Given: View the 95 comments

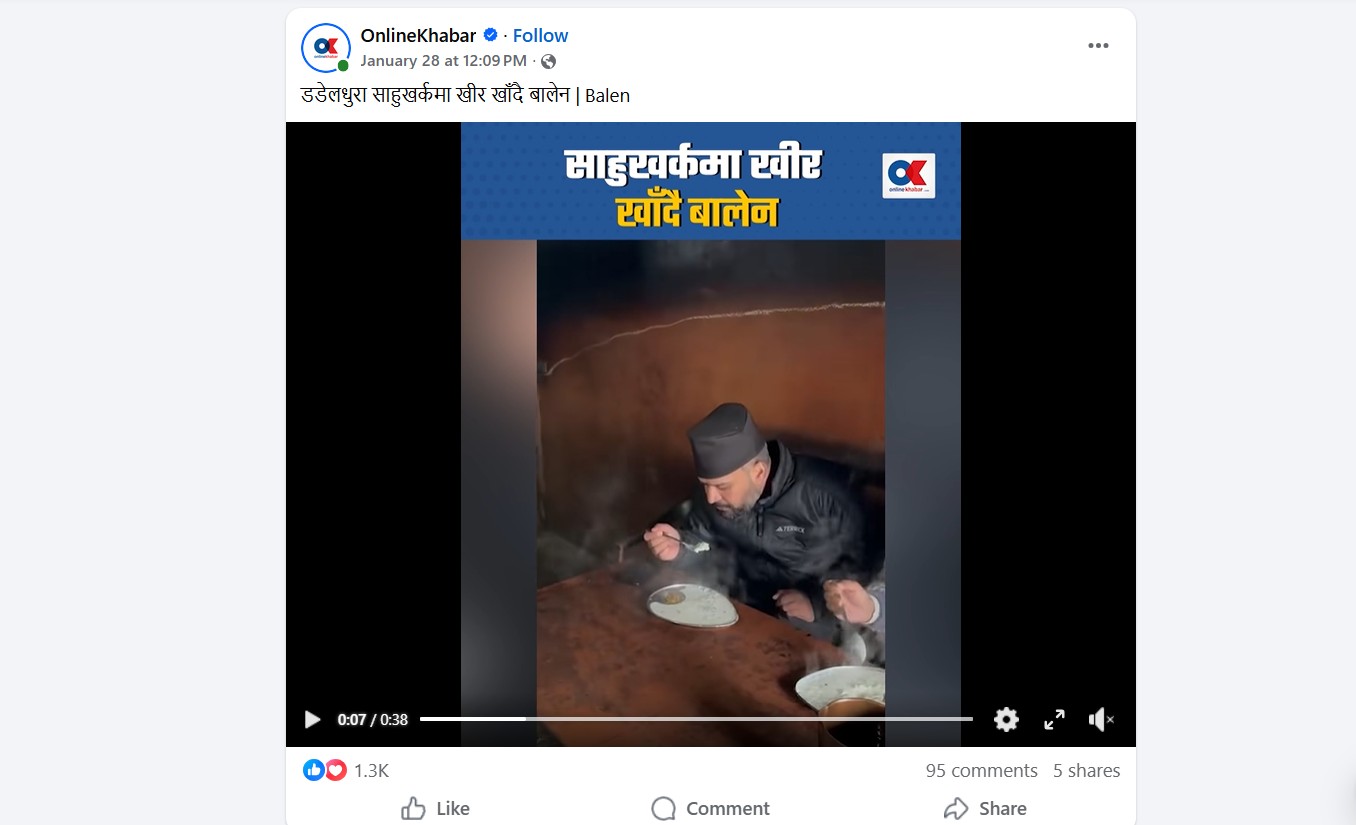Looking at the screenshot, I should [981, 771].
